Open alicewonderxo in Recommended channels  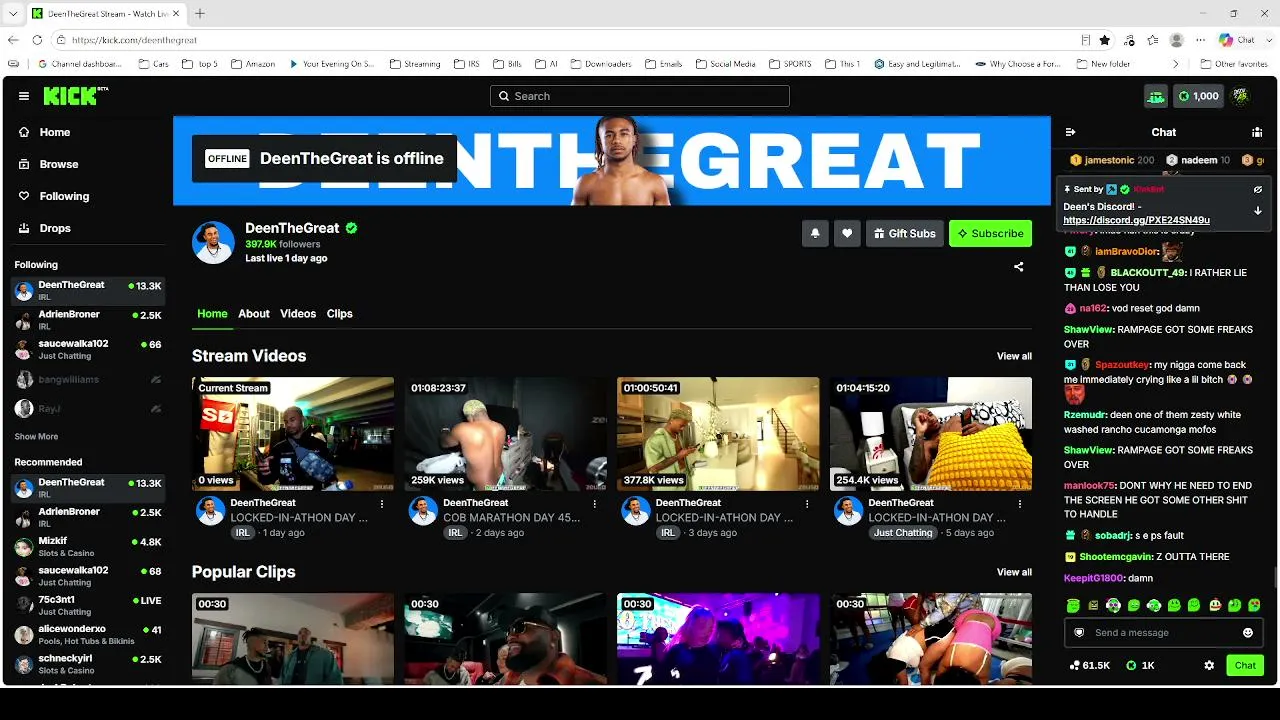pos(87,635)
